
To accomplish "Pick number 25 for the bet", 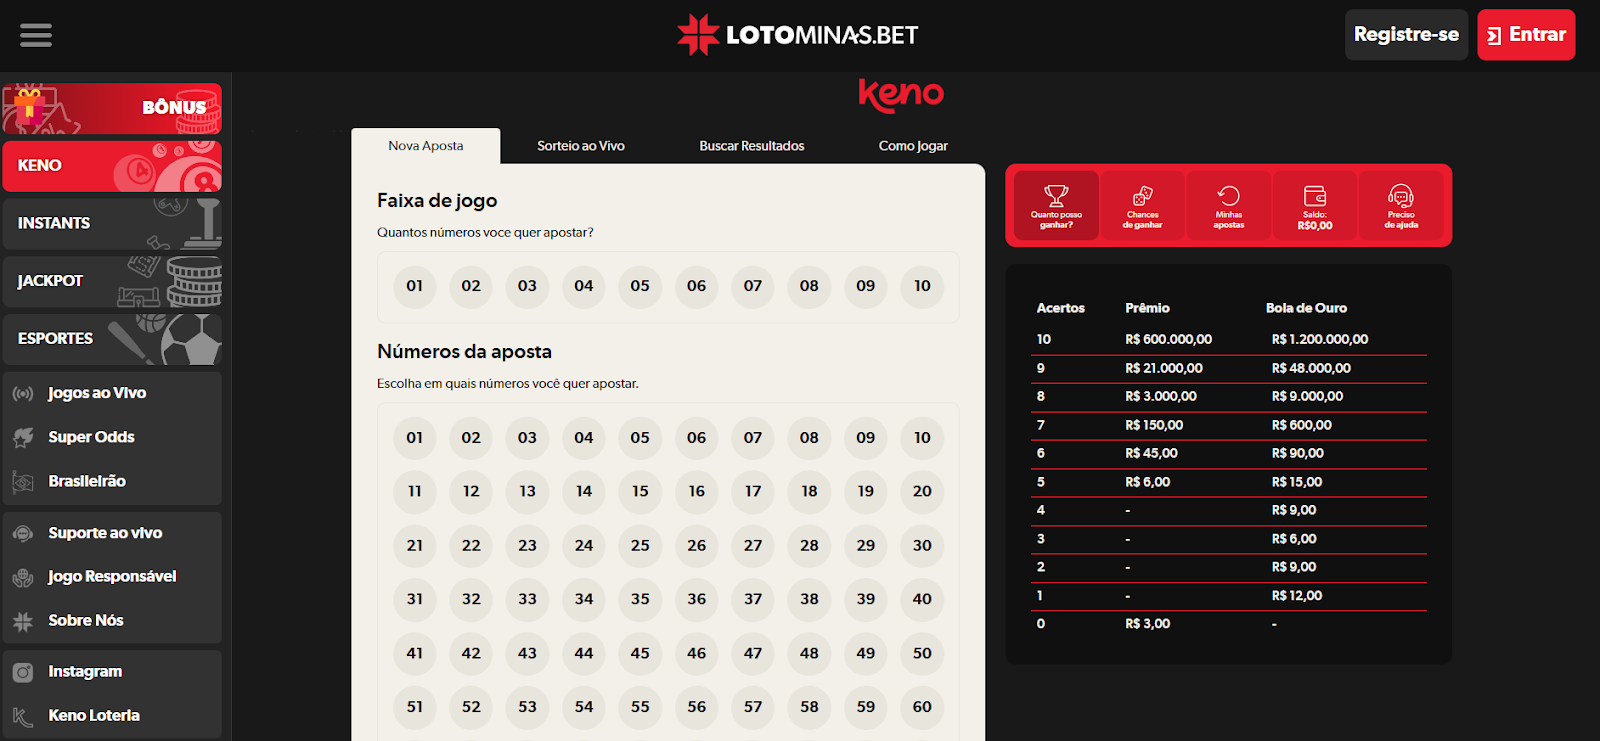I will 640,545.
